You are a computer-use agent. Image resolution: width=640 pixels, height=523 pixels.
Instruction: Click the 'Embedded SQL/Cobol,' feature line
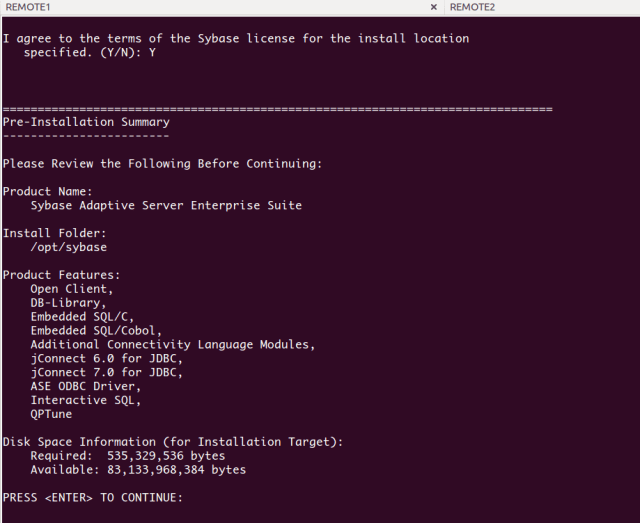(x=96, y=331)
